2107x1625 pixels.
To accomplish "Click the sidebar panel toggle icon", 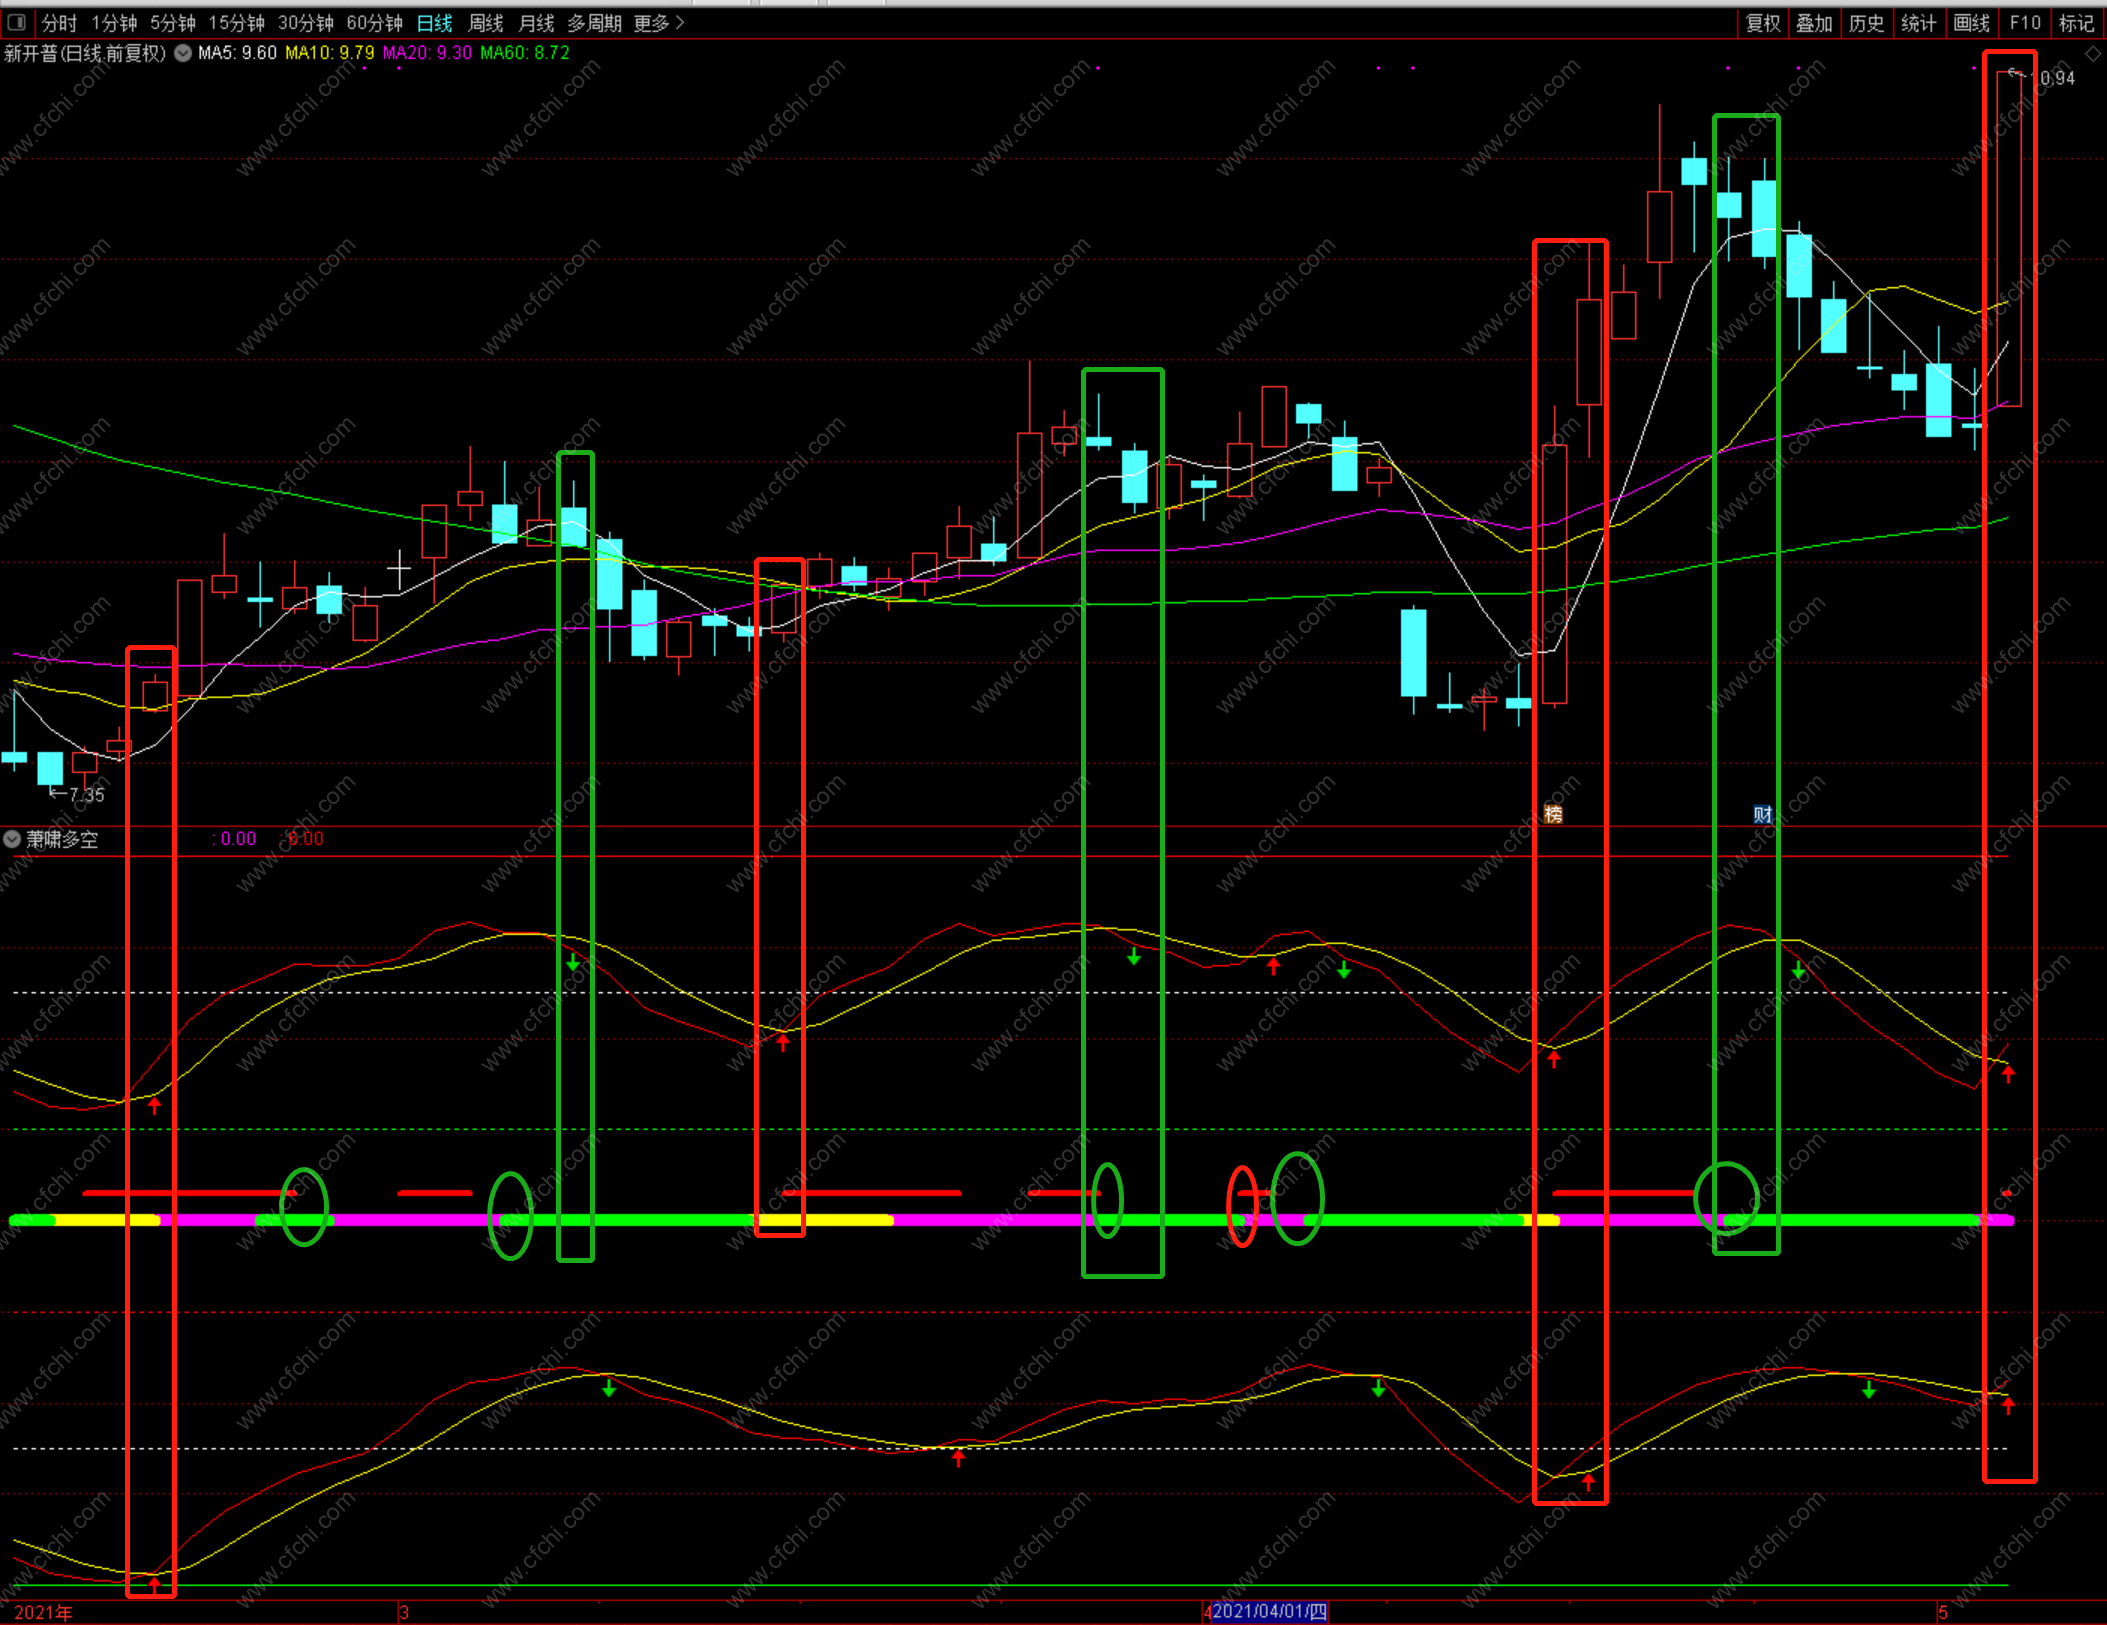I will [x=17, y=22].
